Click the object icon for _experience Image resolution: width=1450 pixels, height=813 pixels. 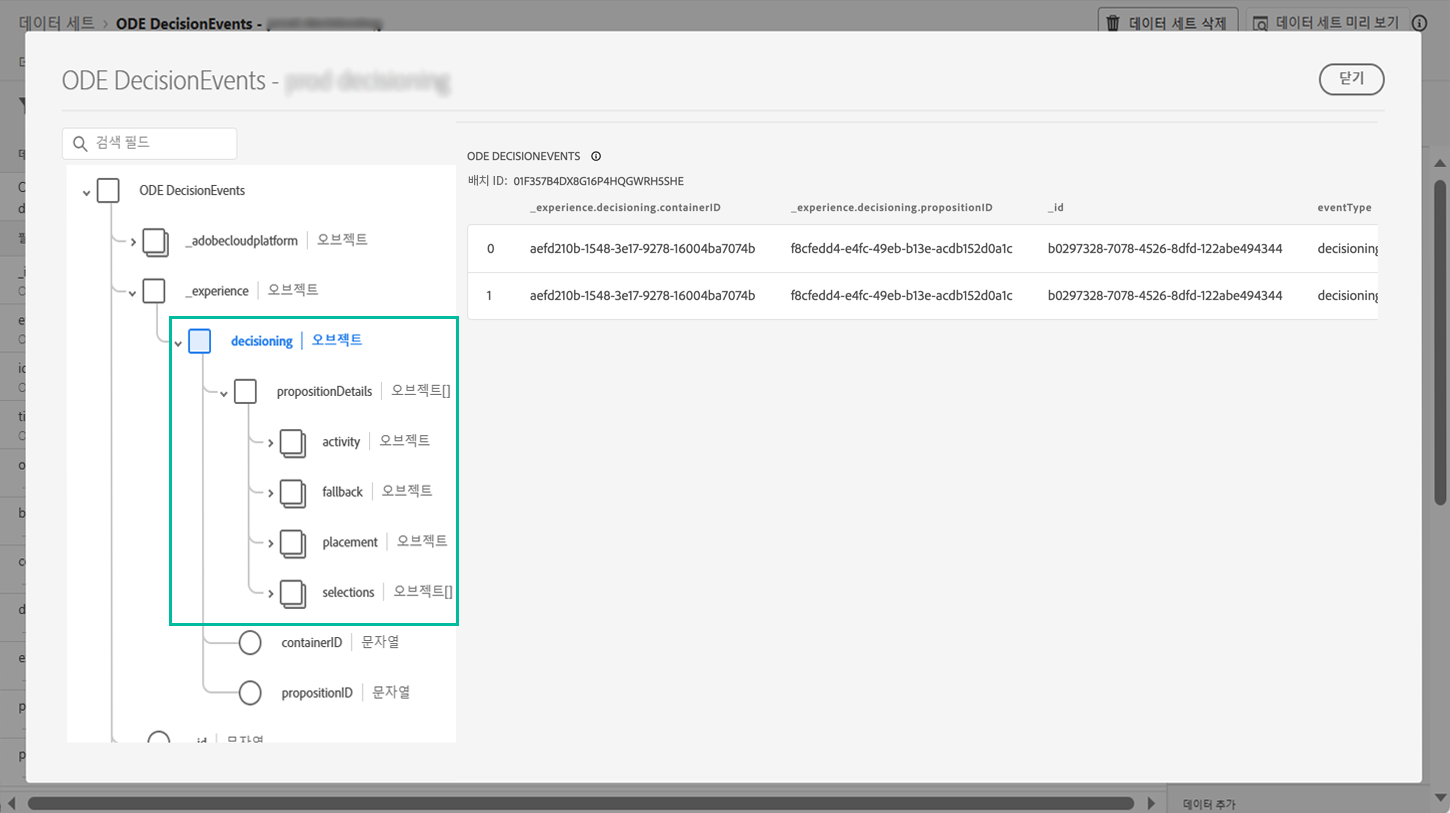click(x=154, y=290)
